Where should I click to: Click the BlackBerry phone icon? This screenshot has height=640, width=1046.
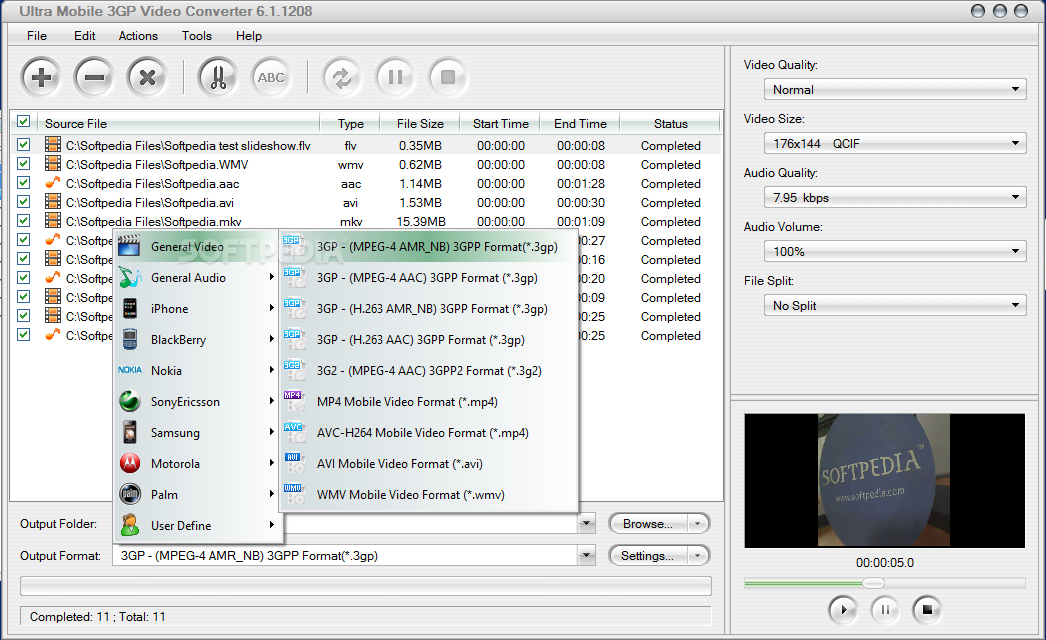point(129,340)
